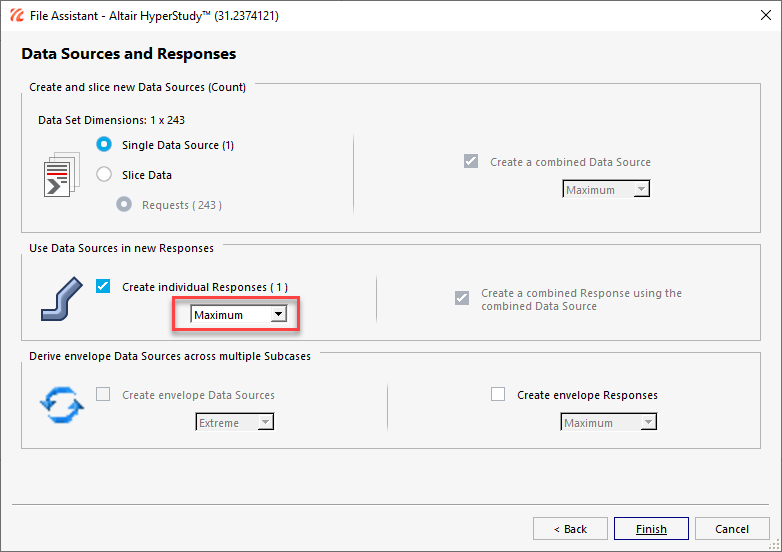Click the blue response curve icon
The width and height of the screenshot is (782, 552).
(62, 299)
